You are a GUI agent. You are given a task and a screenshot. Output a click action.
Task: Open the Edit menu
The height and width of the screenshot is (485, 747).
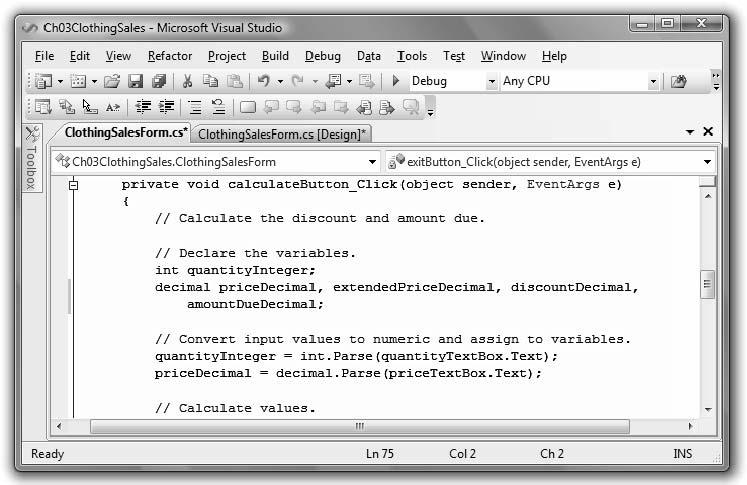80,56
